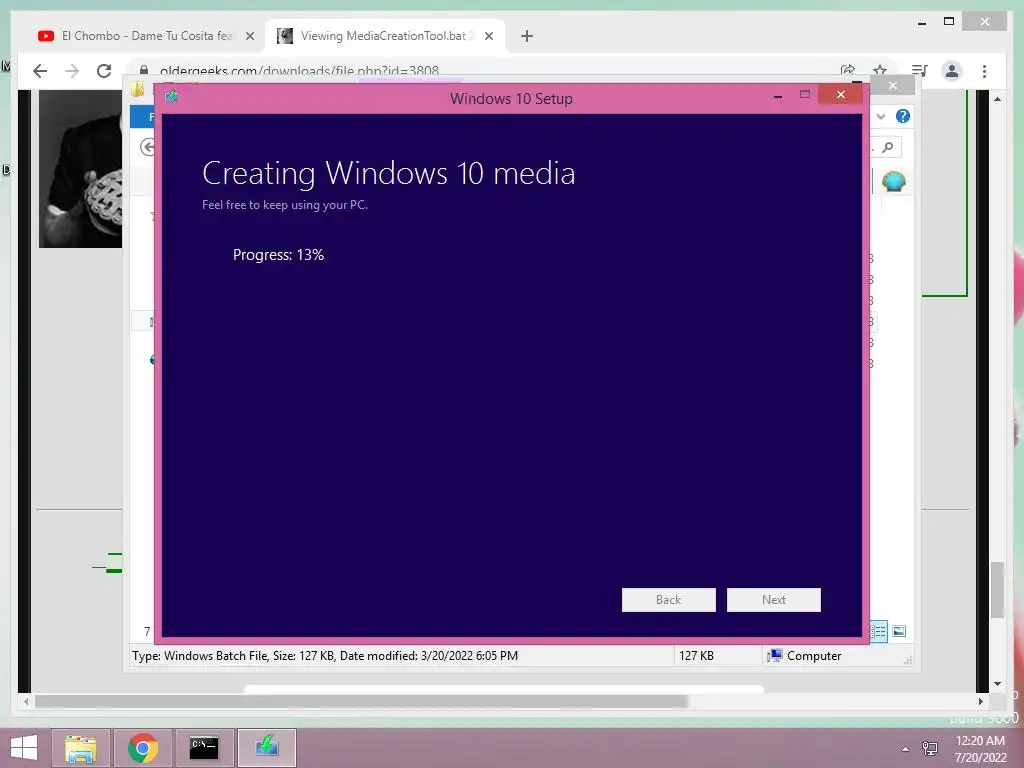Click the lock site info icon
This screenshot has width=1024, height=768.
click(144, 71)
